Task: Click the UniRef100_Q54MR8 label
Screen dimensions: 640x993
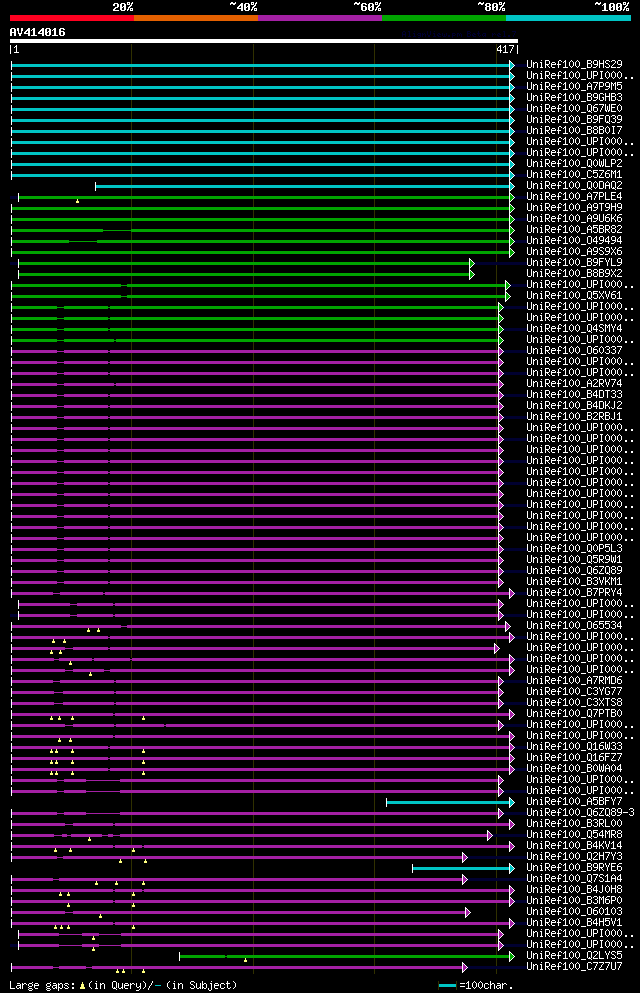Action: [x=574, y=835]
